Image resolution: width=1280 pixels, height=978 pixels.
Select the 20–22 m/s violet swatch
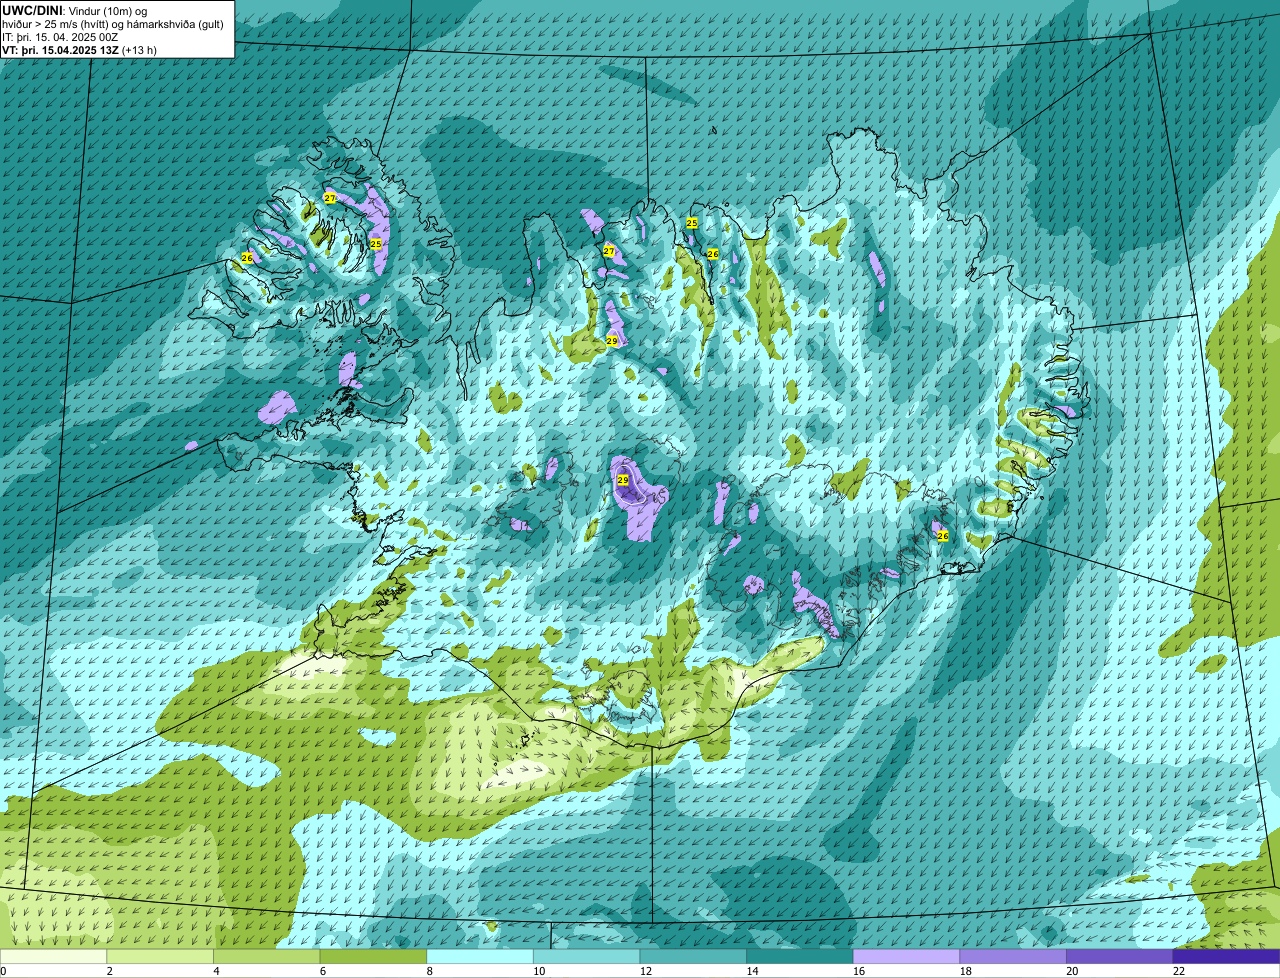pyautogui.click(x=1119, y=957)
